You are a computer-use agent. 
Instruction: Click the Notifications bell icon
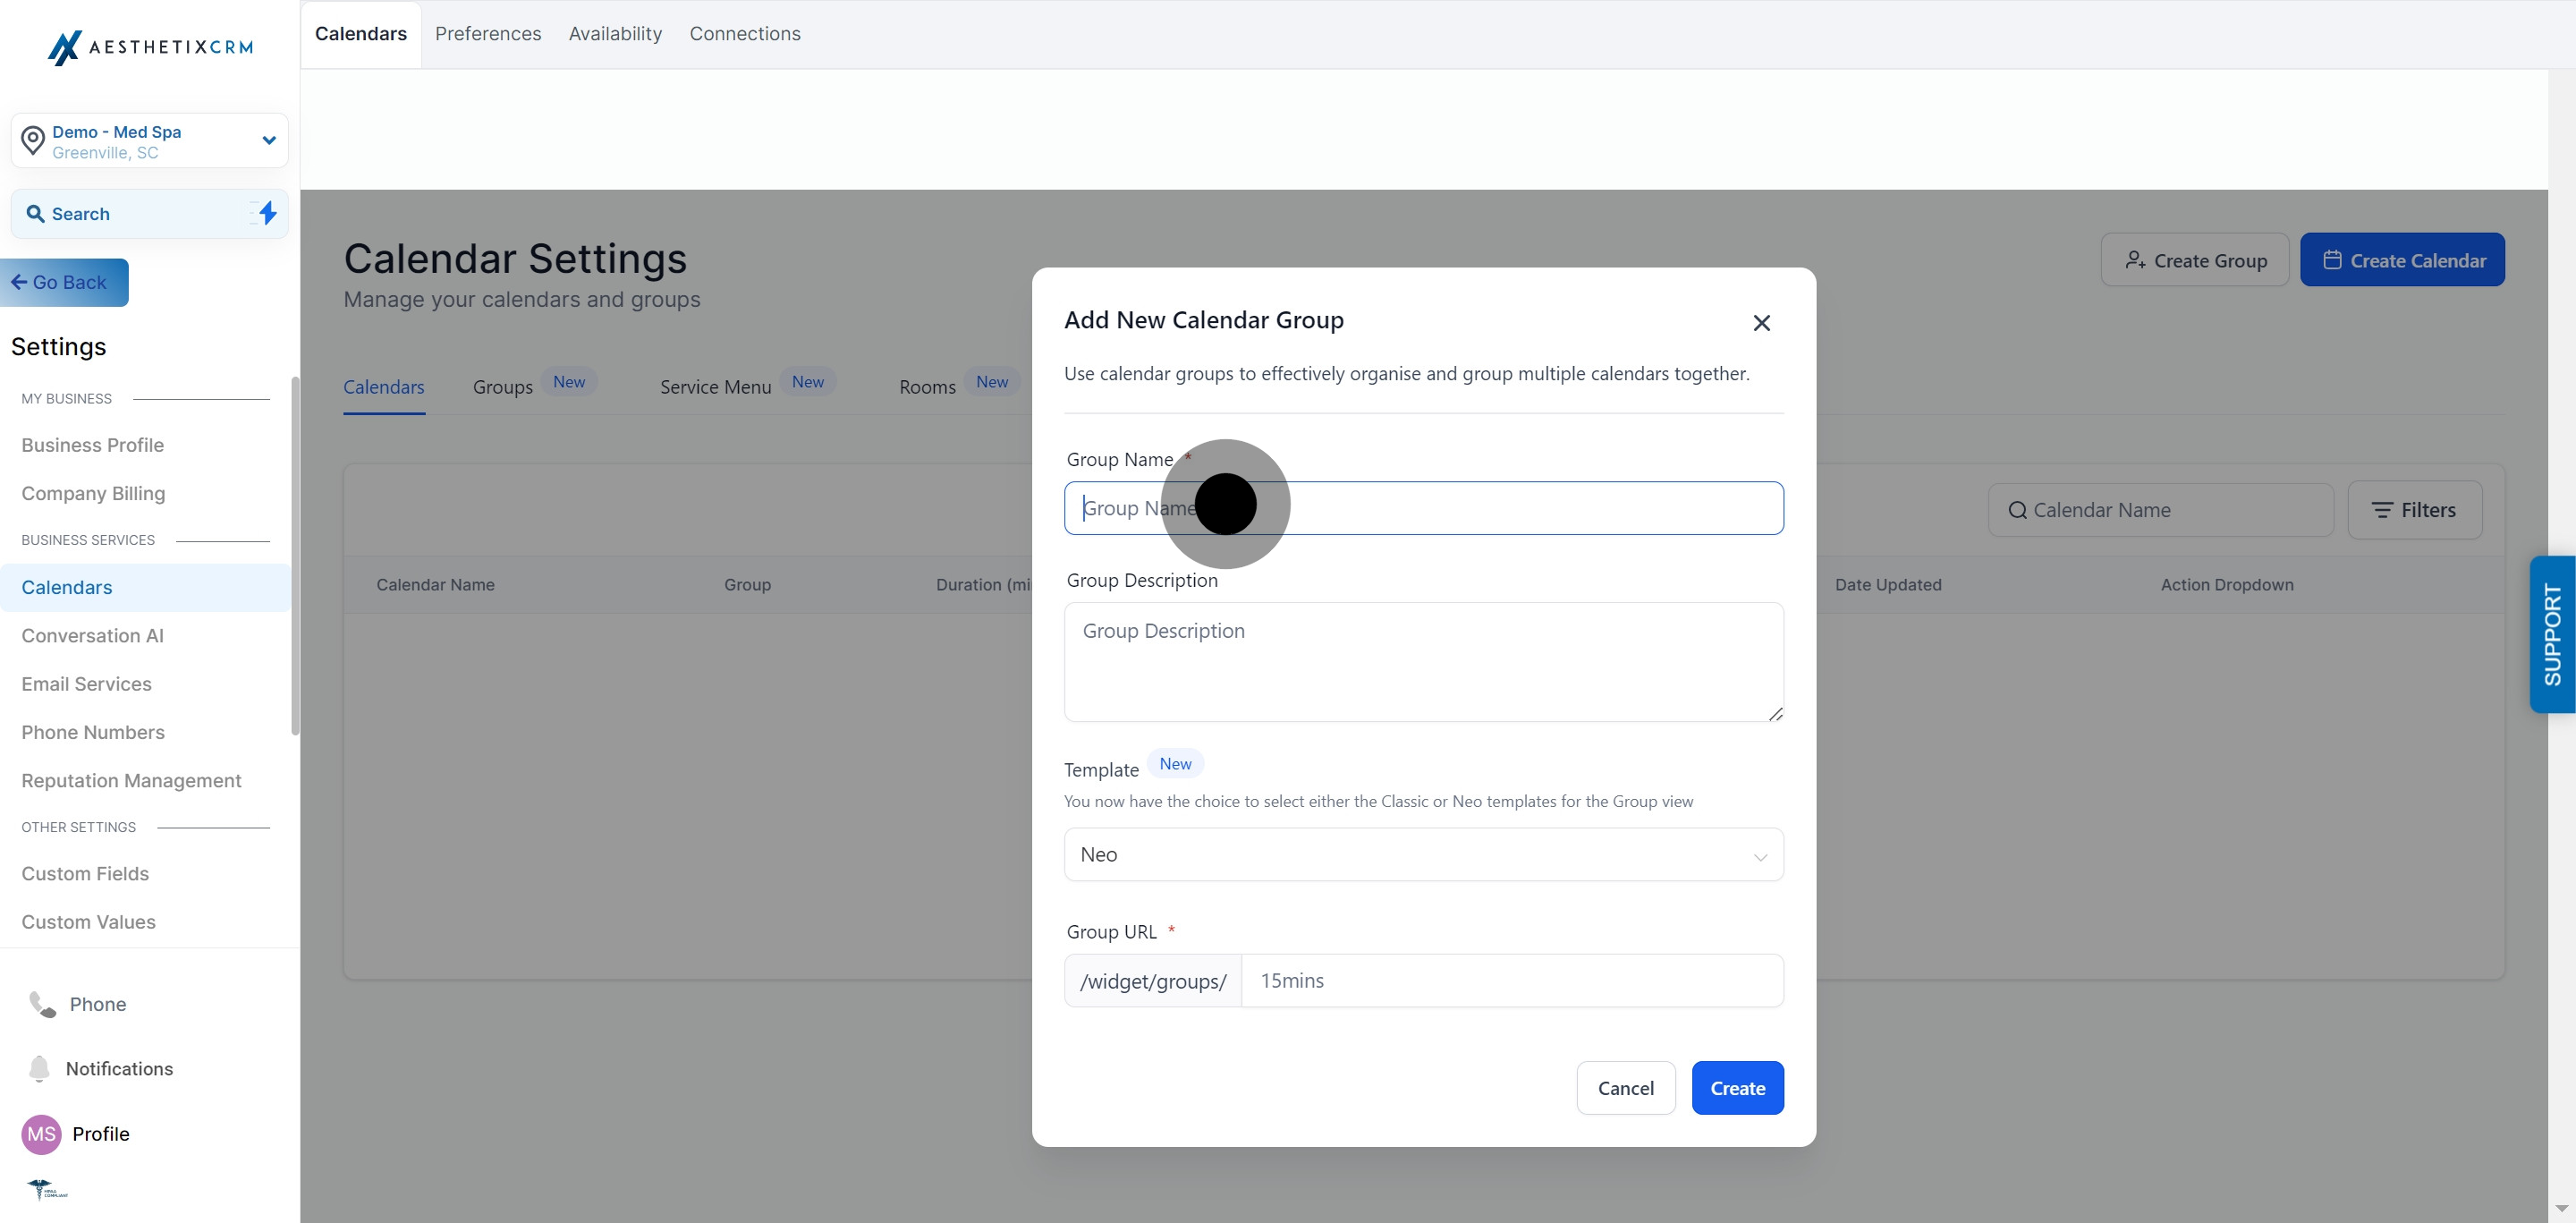(39, 1068)
